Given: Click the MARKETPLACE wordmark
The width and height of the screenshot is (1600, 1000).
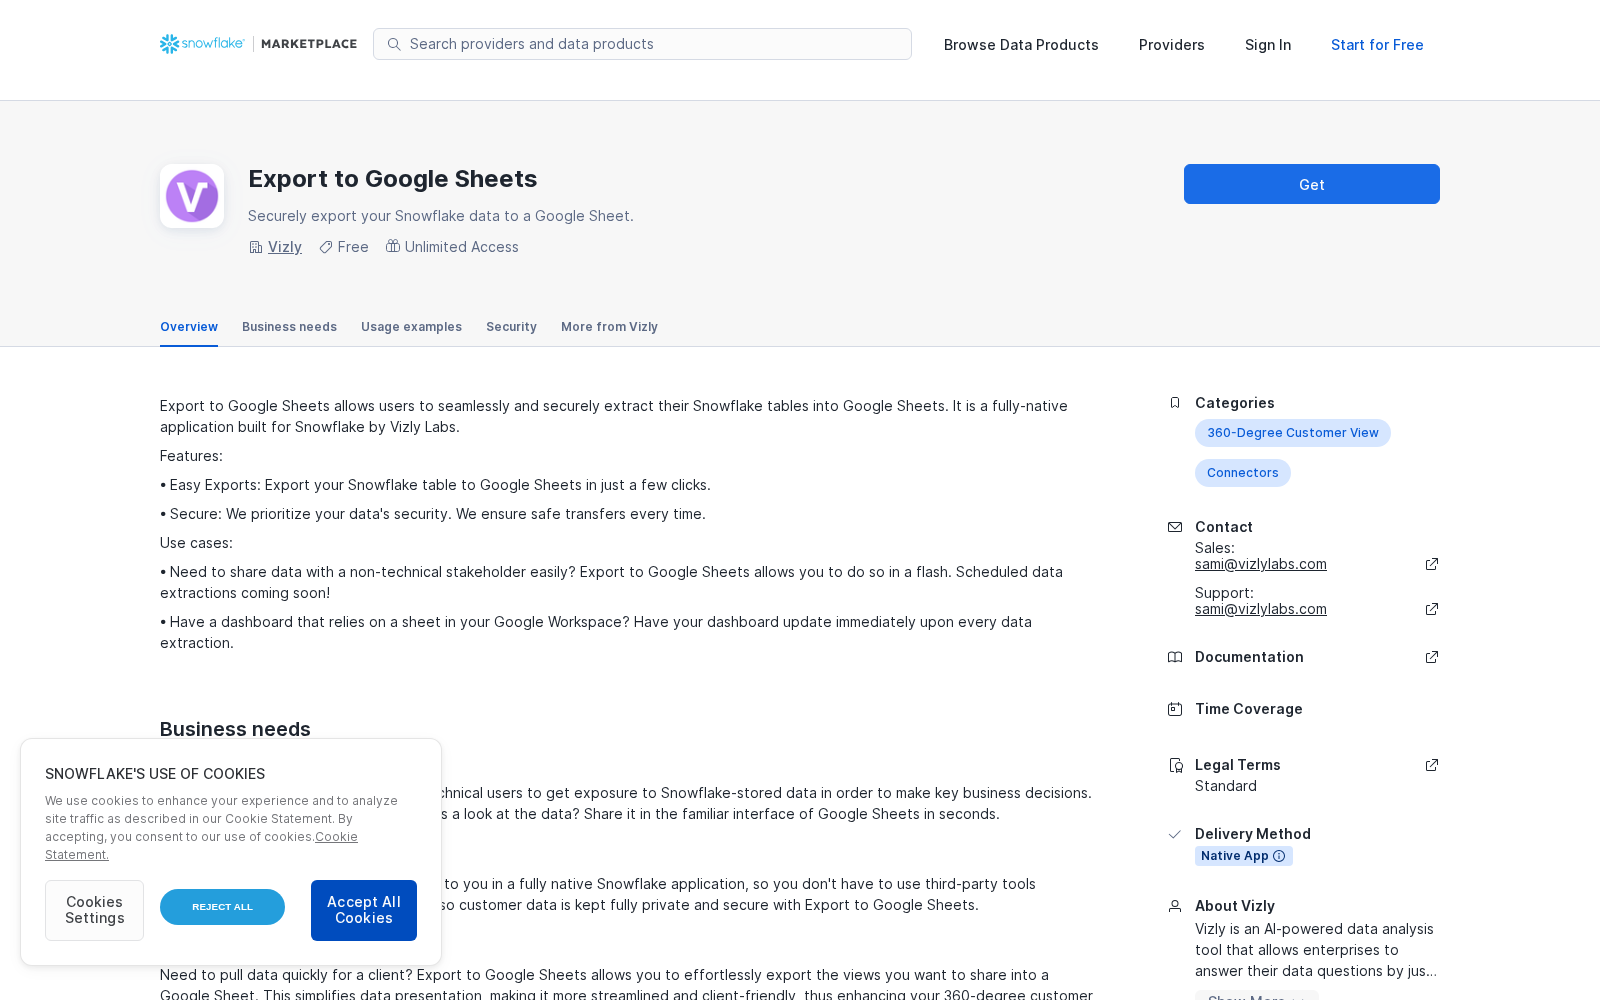Looking at the screenshot, I should tap(309, 44).
